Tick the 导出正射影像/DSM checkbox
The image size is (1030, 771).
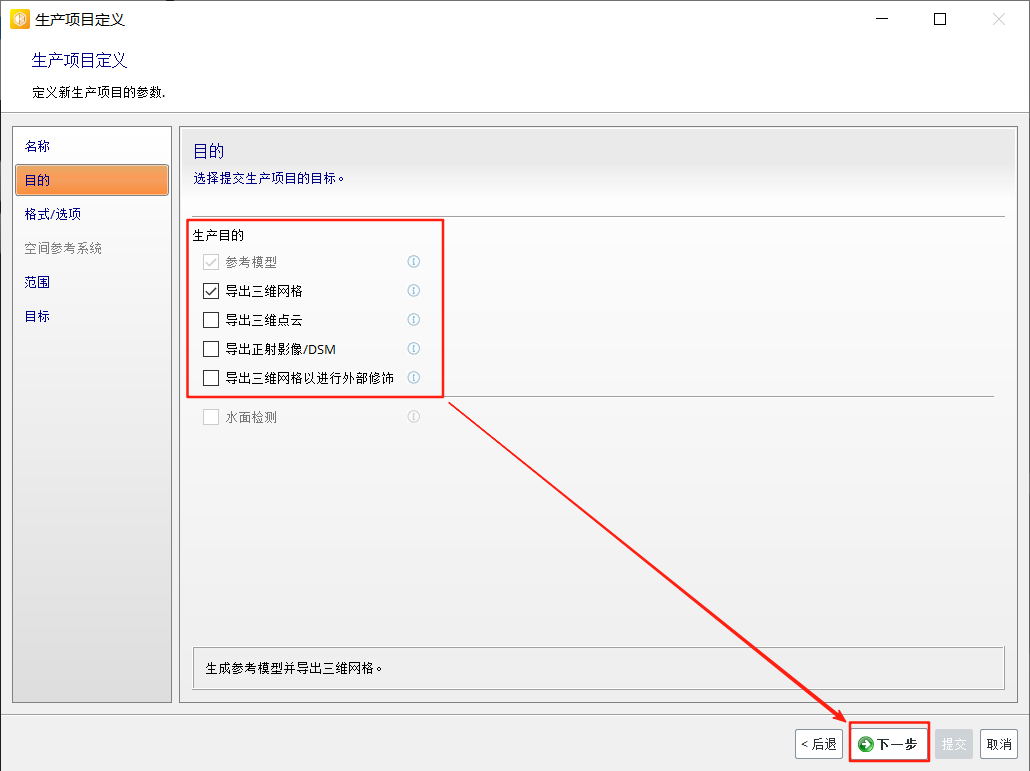[211, 349]
